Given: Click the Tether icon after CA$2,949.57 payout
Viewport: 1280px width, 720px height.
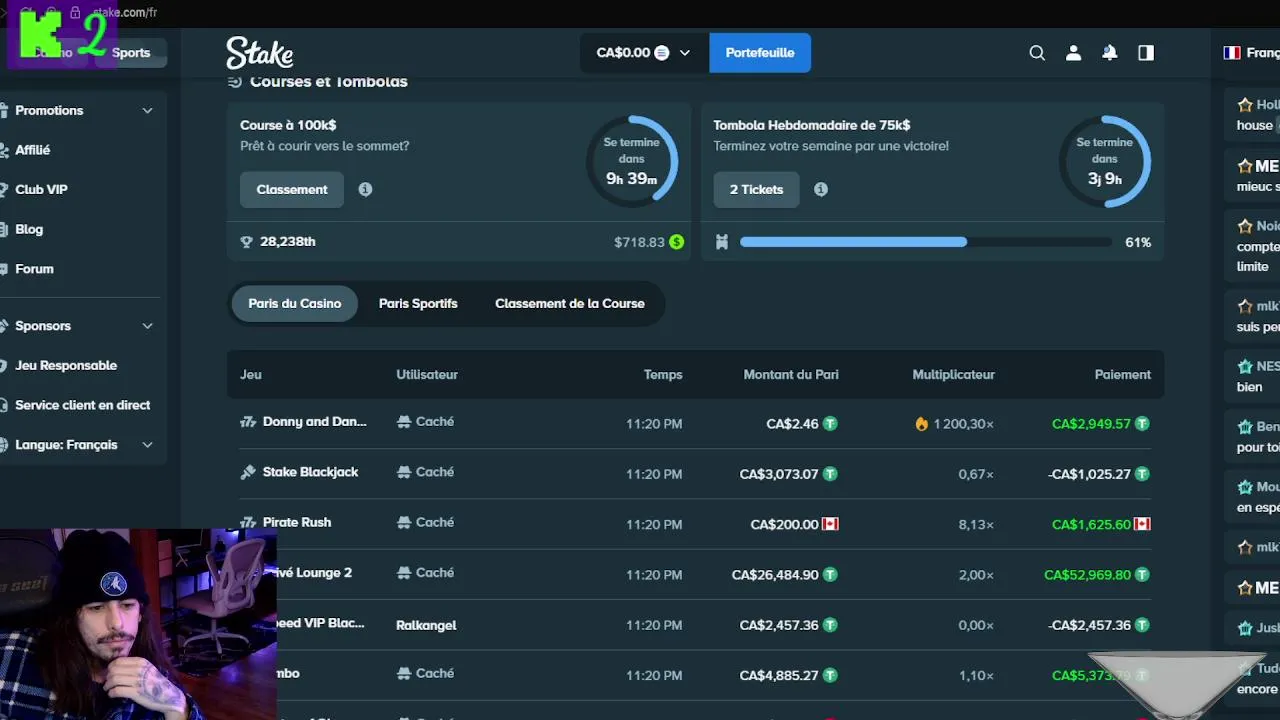Looking at the screenshot, I should click(1142, 424).
